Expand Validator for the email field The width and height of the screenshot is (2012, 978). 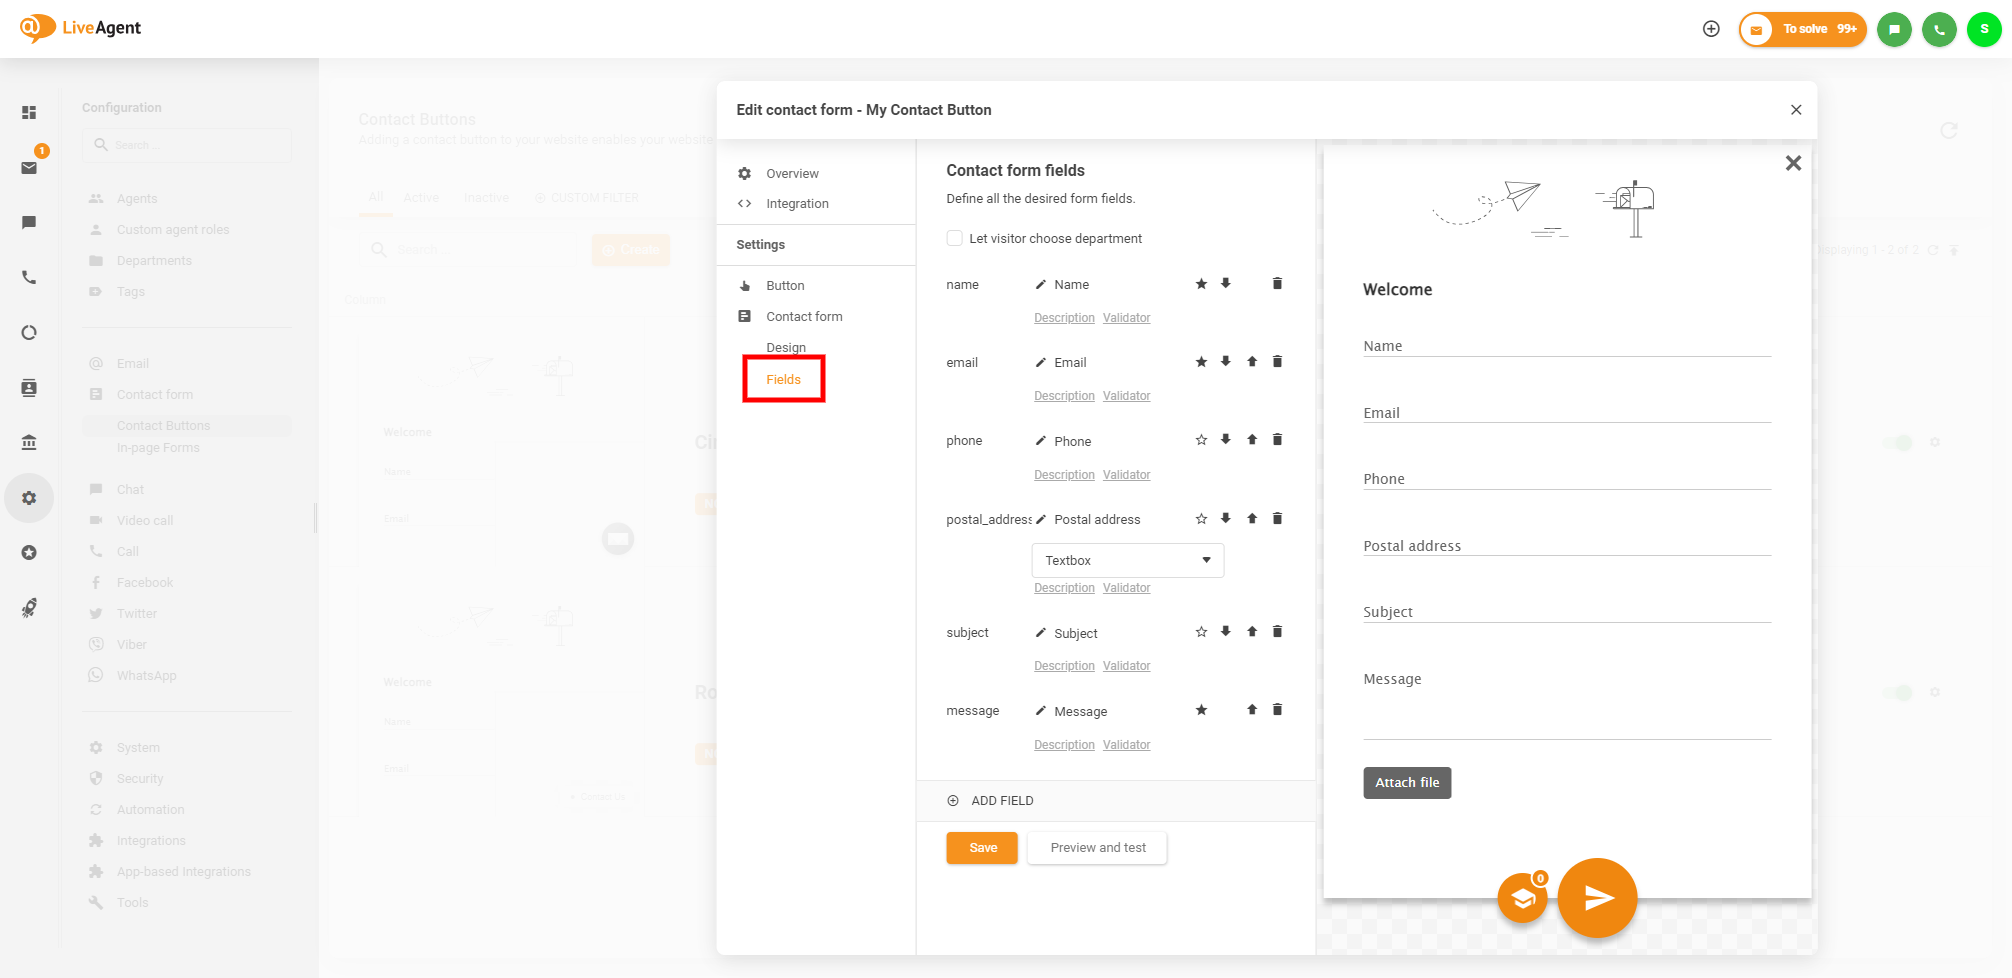point(1126,396)
